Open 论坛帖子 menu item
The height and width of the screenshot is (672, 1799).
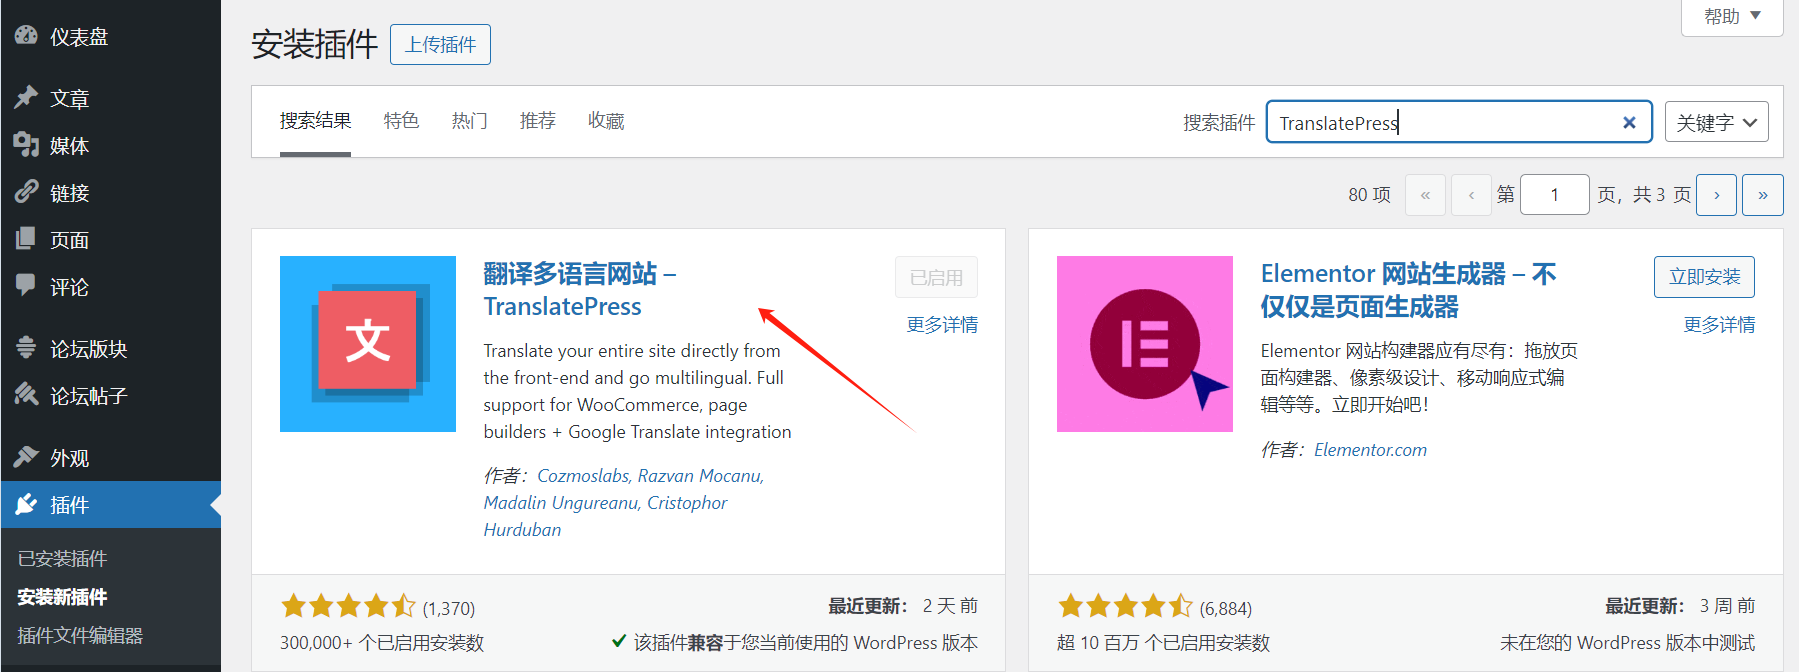pos(110,395)
